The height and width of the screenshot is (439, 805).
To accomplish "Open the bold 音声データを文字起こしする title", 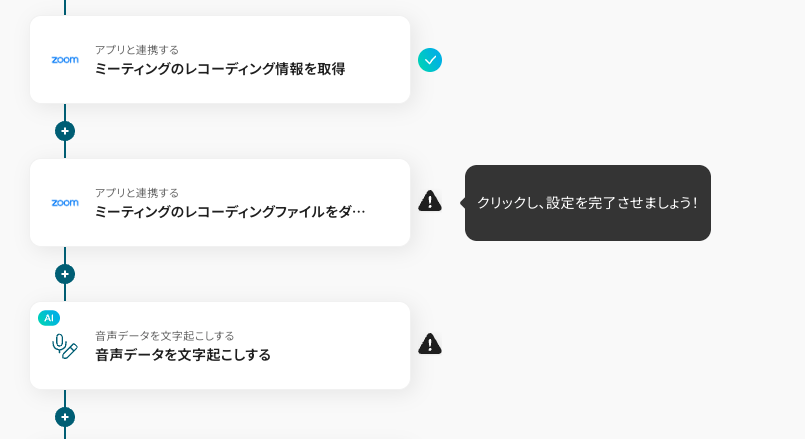I will point(183,355).
